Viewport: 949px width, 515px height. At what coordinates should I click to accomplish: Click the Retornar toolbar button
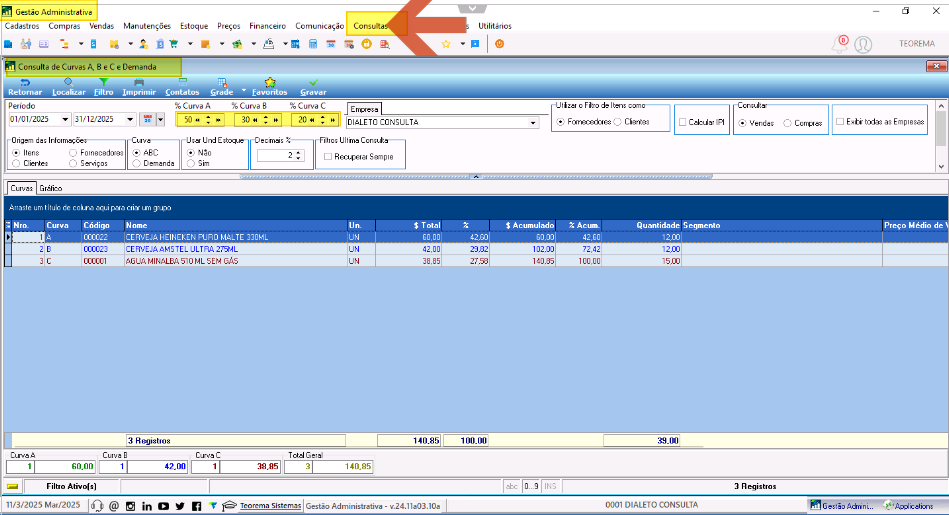(25, 87)
